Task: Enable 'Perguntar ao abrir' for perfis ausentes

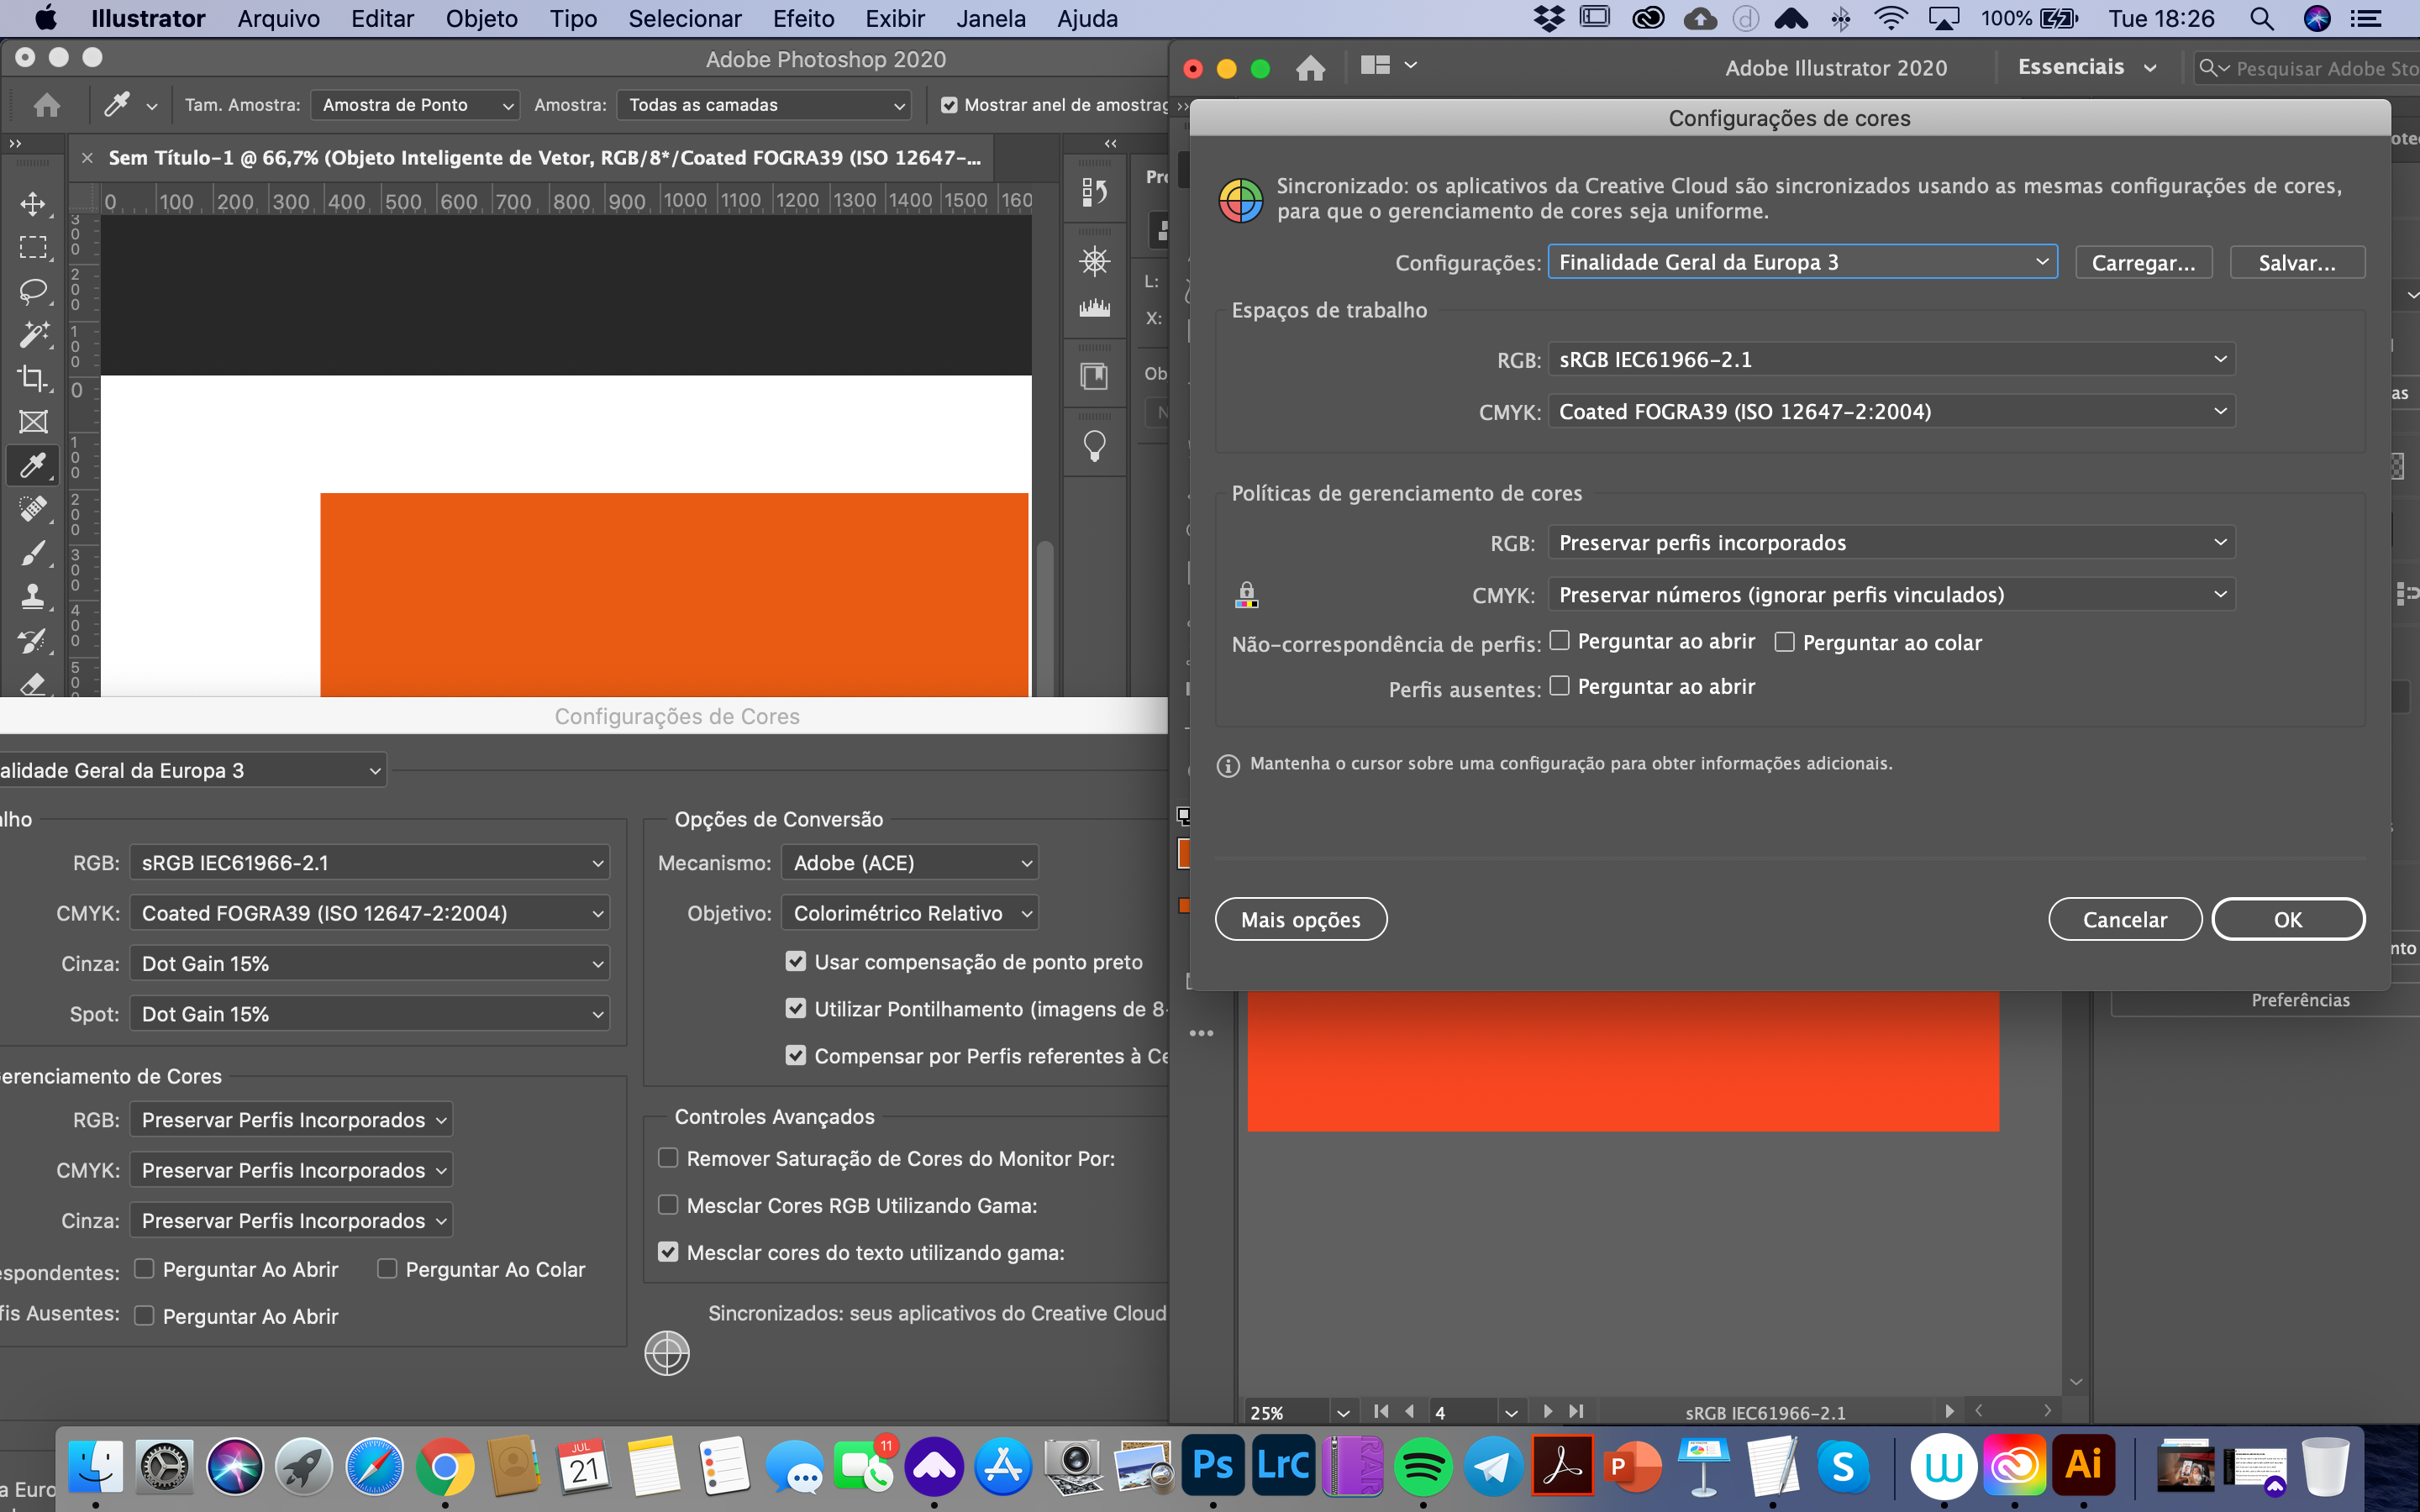Action: pyautogui.click(x=1561, y=686)
